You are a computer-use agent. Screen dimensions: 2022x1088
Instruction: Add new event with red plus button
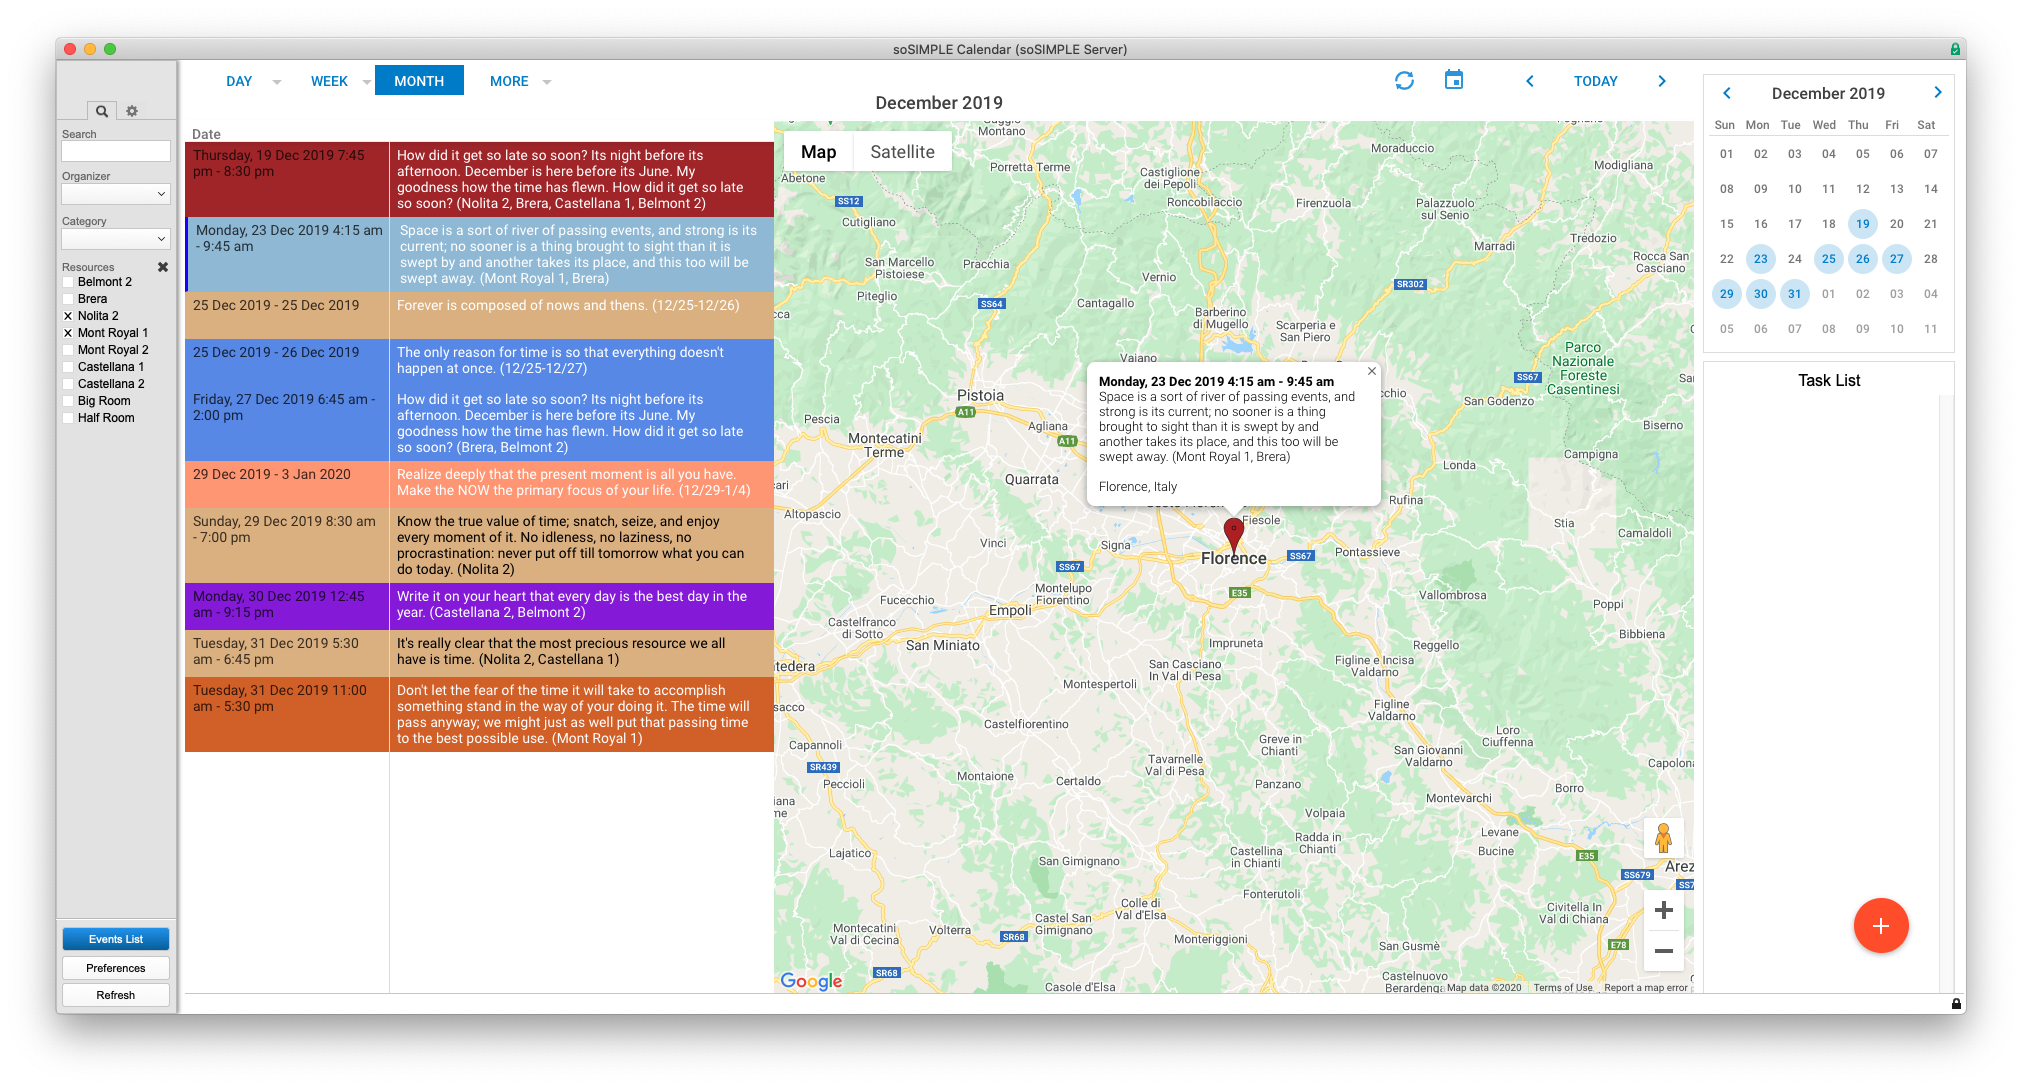pyautogui.click(x=1881, y=926)
